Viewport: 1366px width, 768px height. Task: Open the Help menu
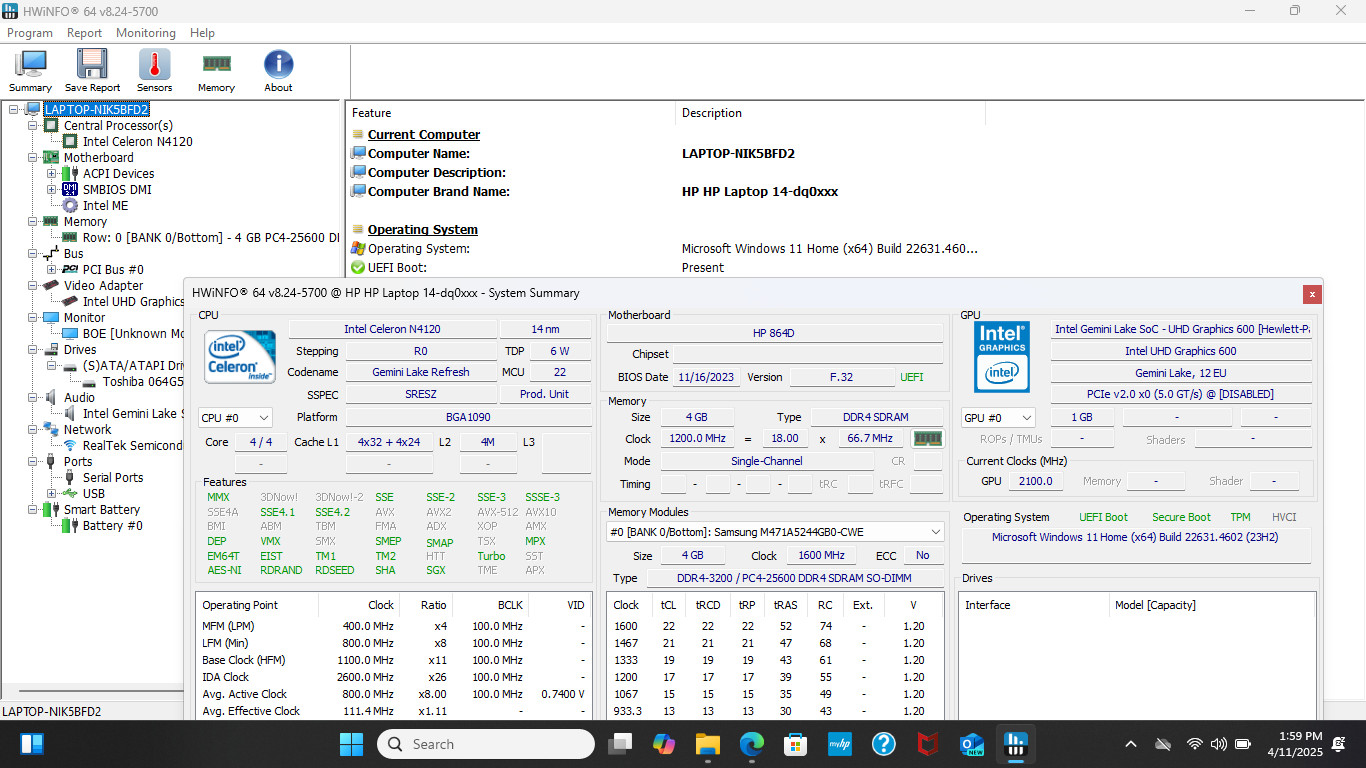point(202,33)
